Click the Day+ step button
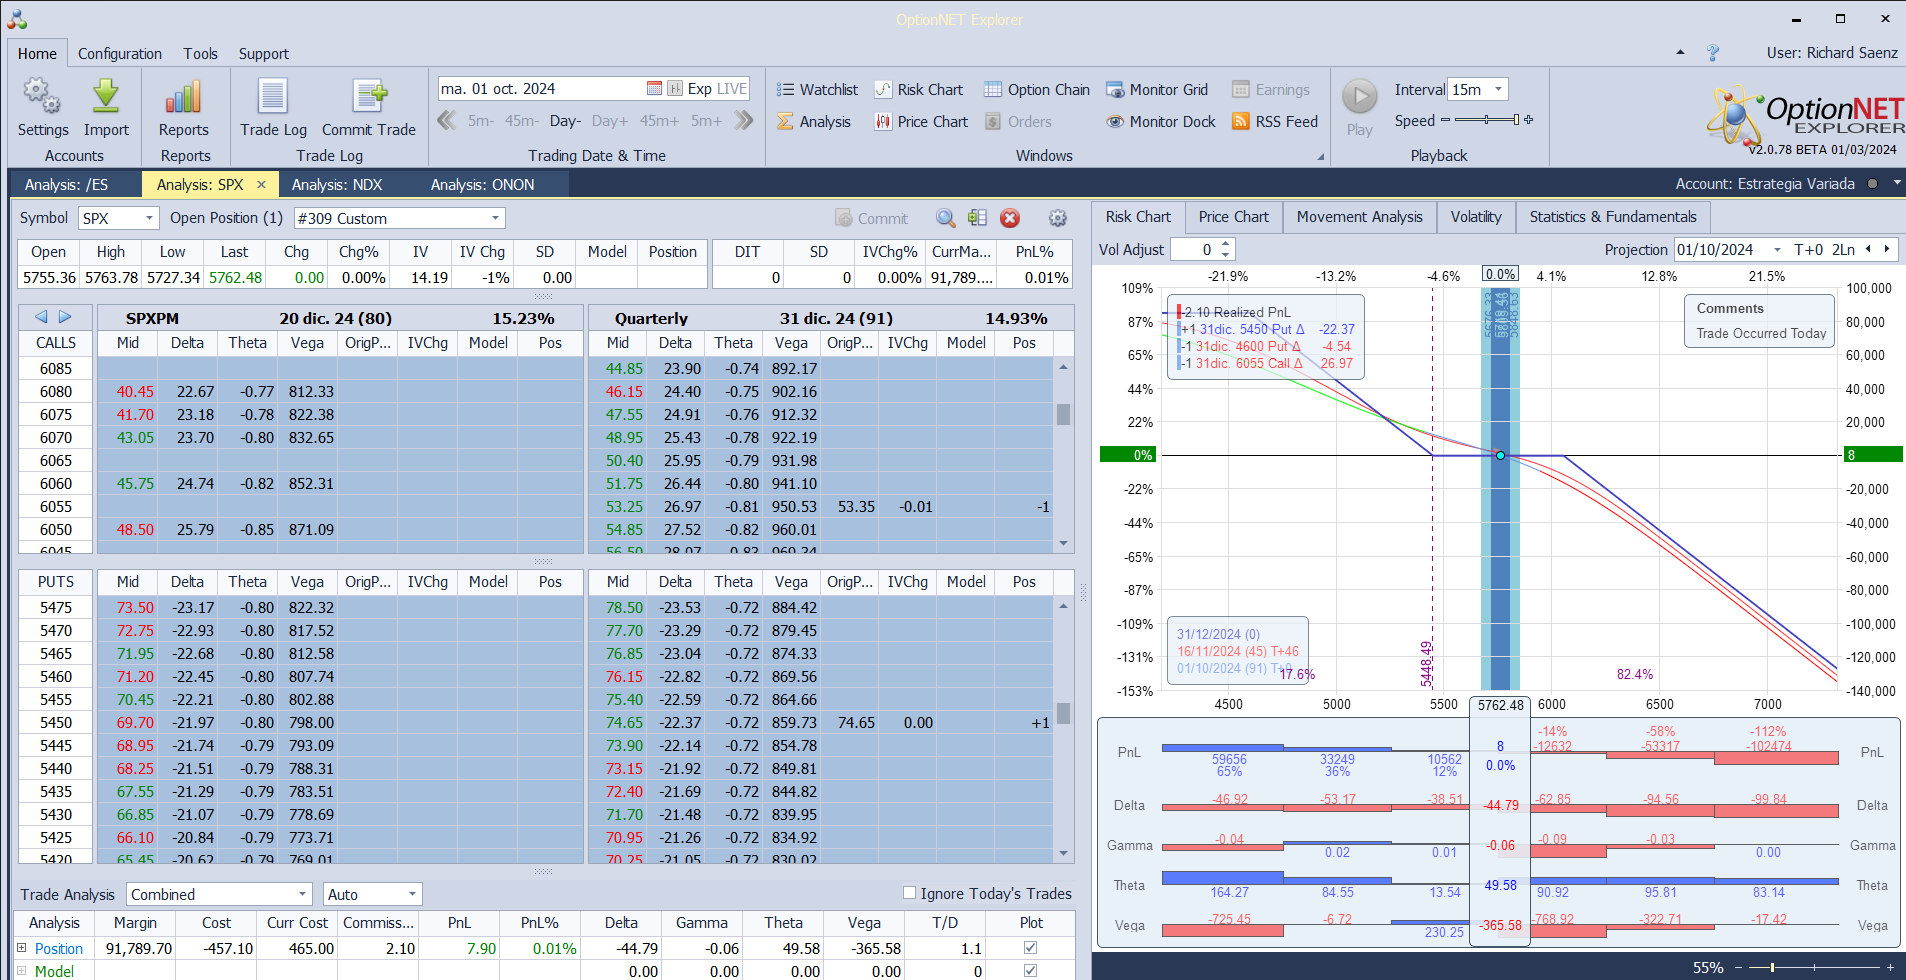 pos(610,121)
